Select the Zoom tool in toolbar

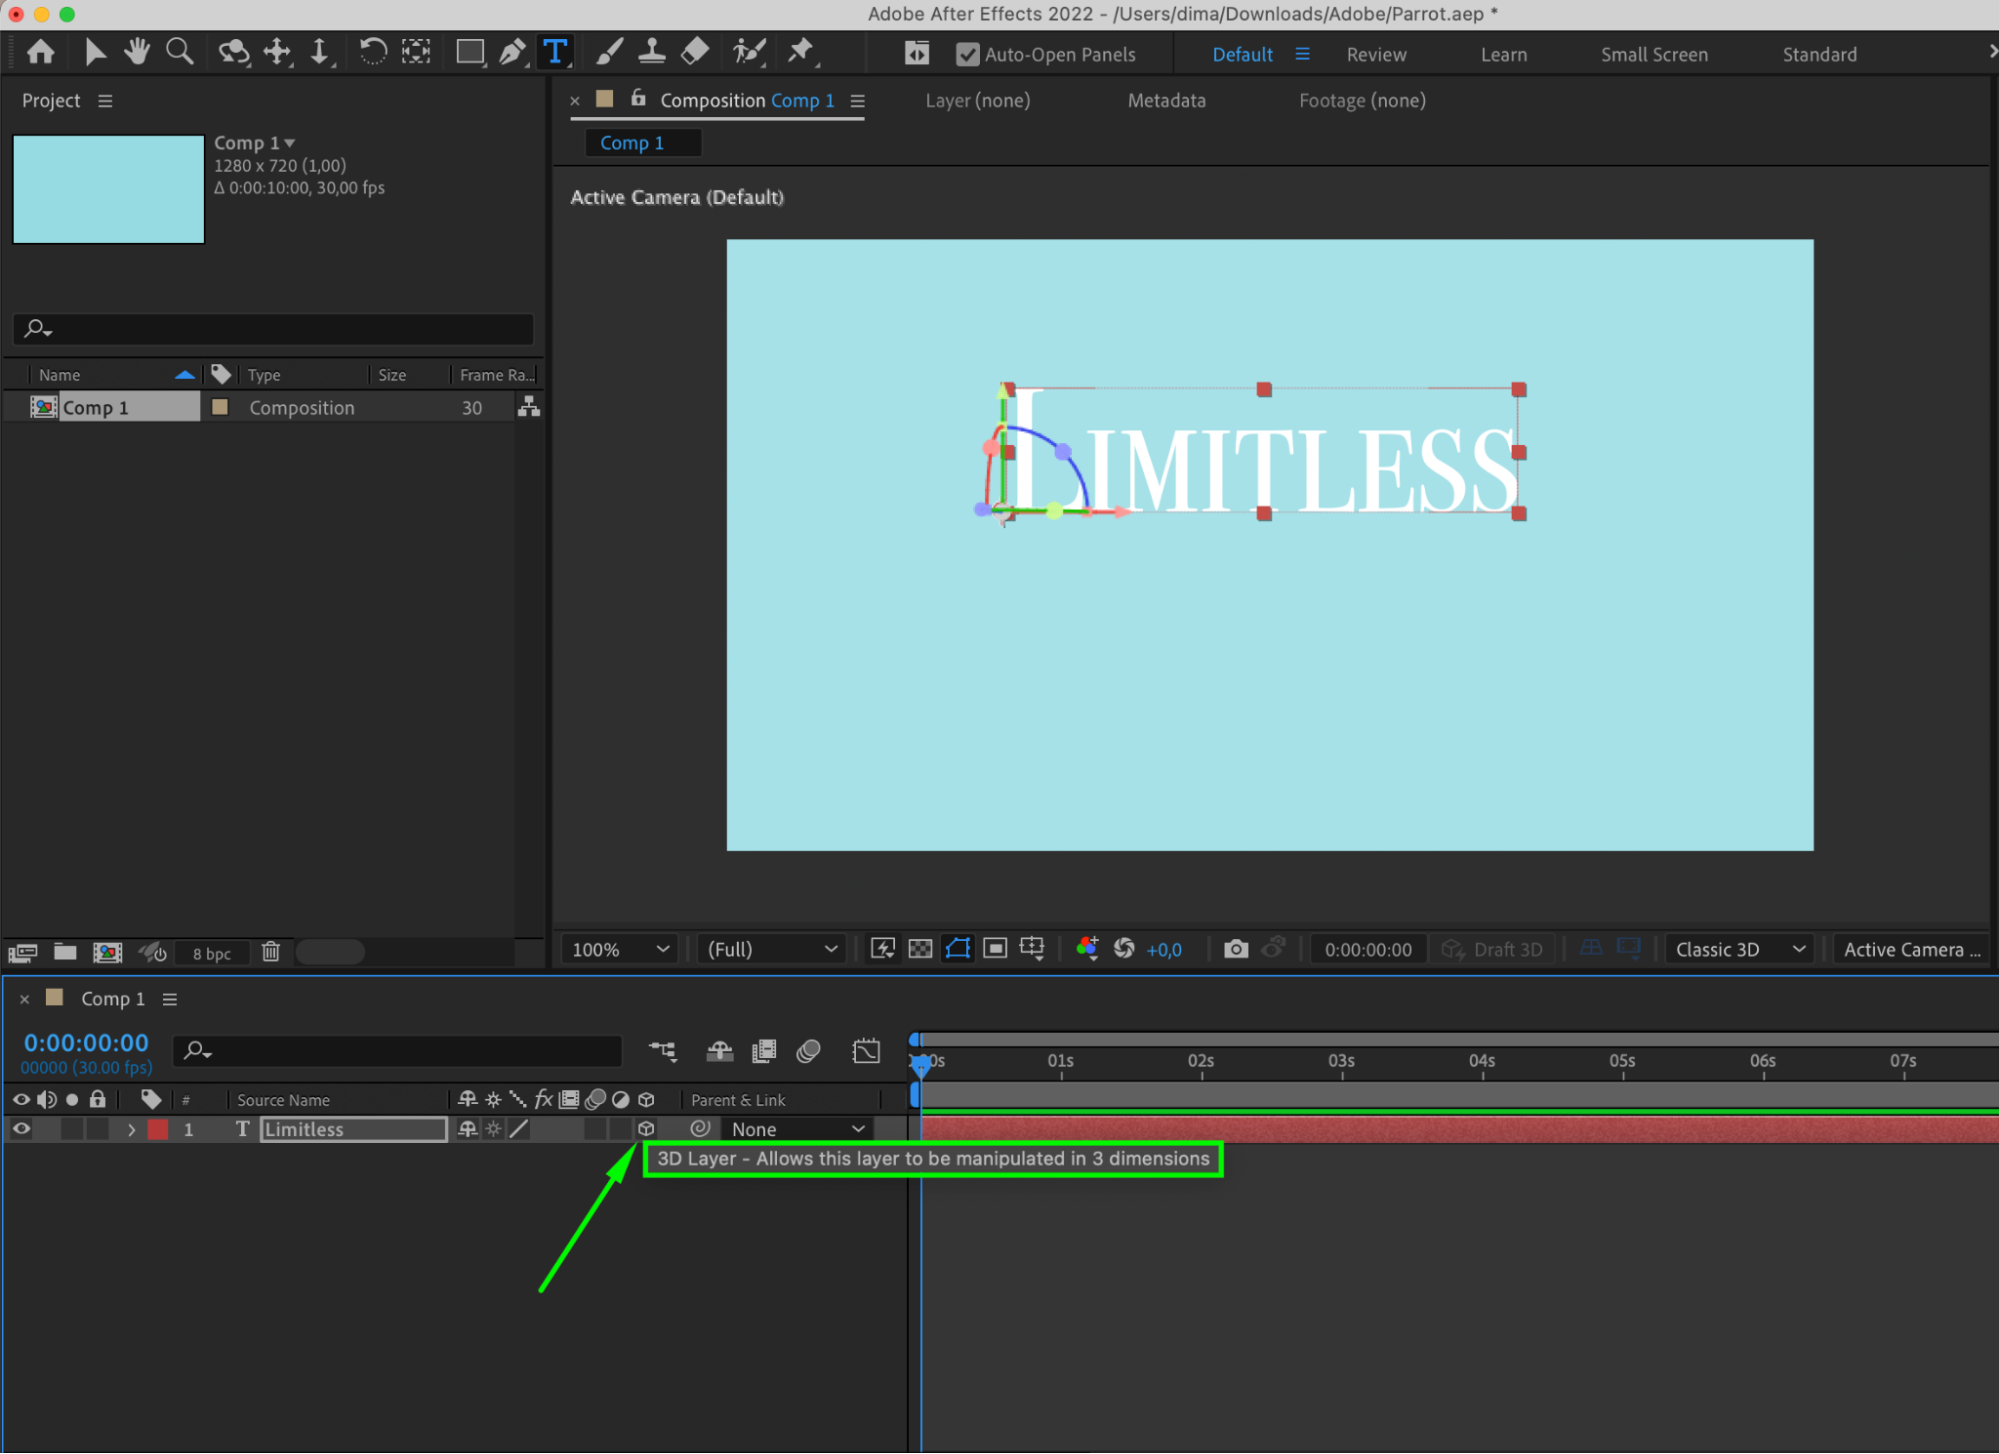[x=180, y=52]
